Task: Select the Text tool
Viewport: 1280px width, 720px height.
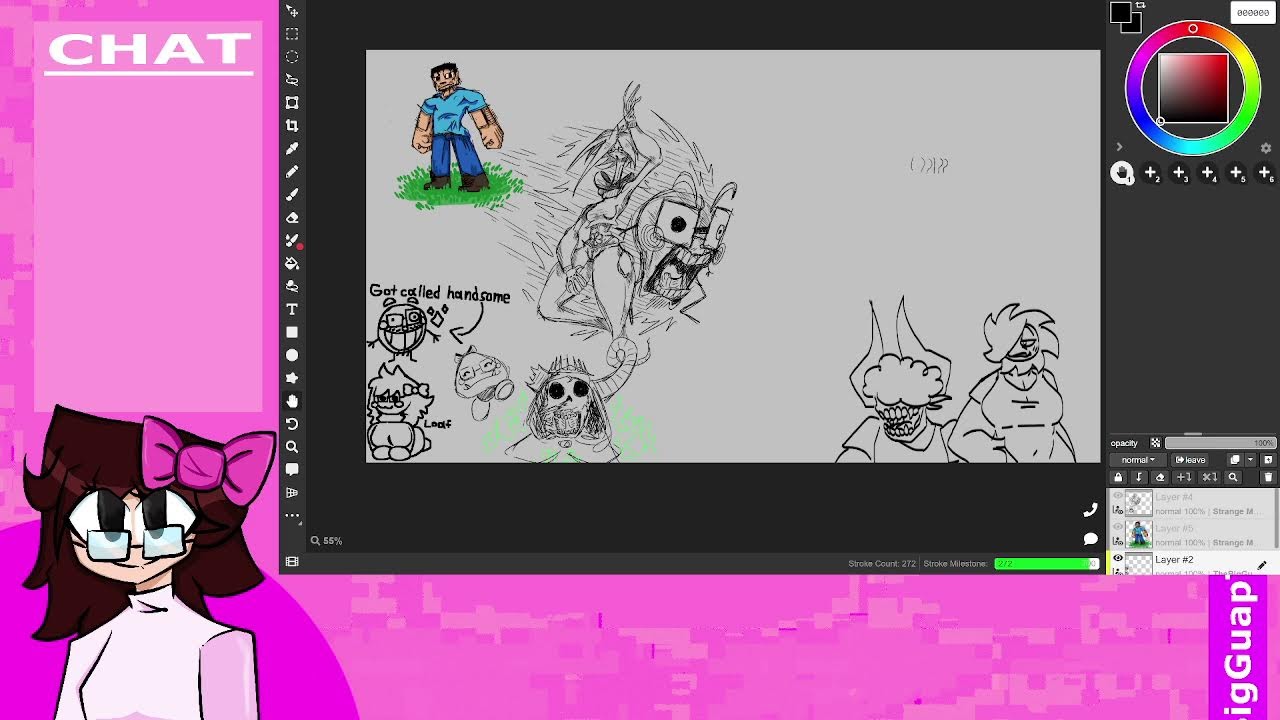Action: coord(292,309)
